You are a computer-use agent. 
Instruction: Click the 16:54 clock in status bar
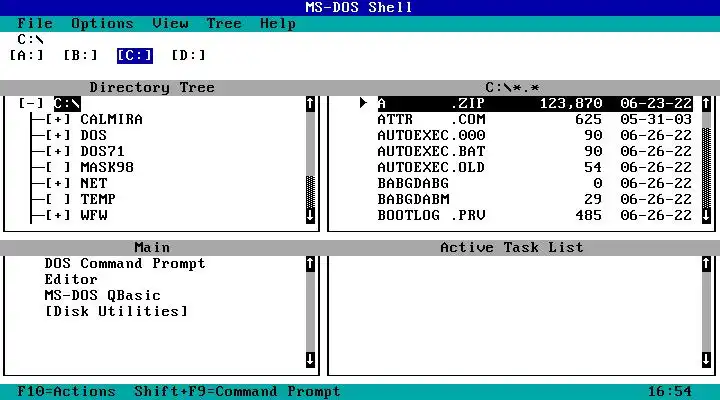click(670, 391)
